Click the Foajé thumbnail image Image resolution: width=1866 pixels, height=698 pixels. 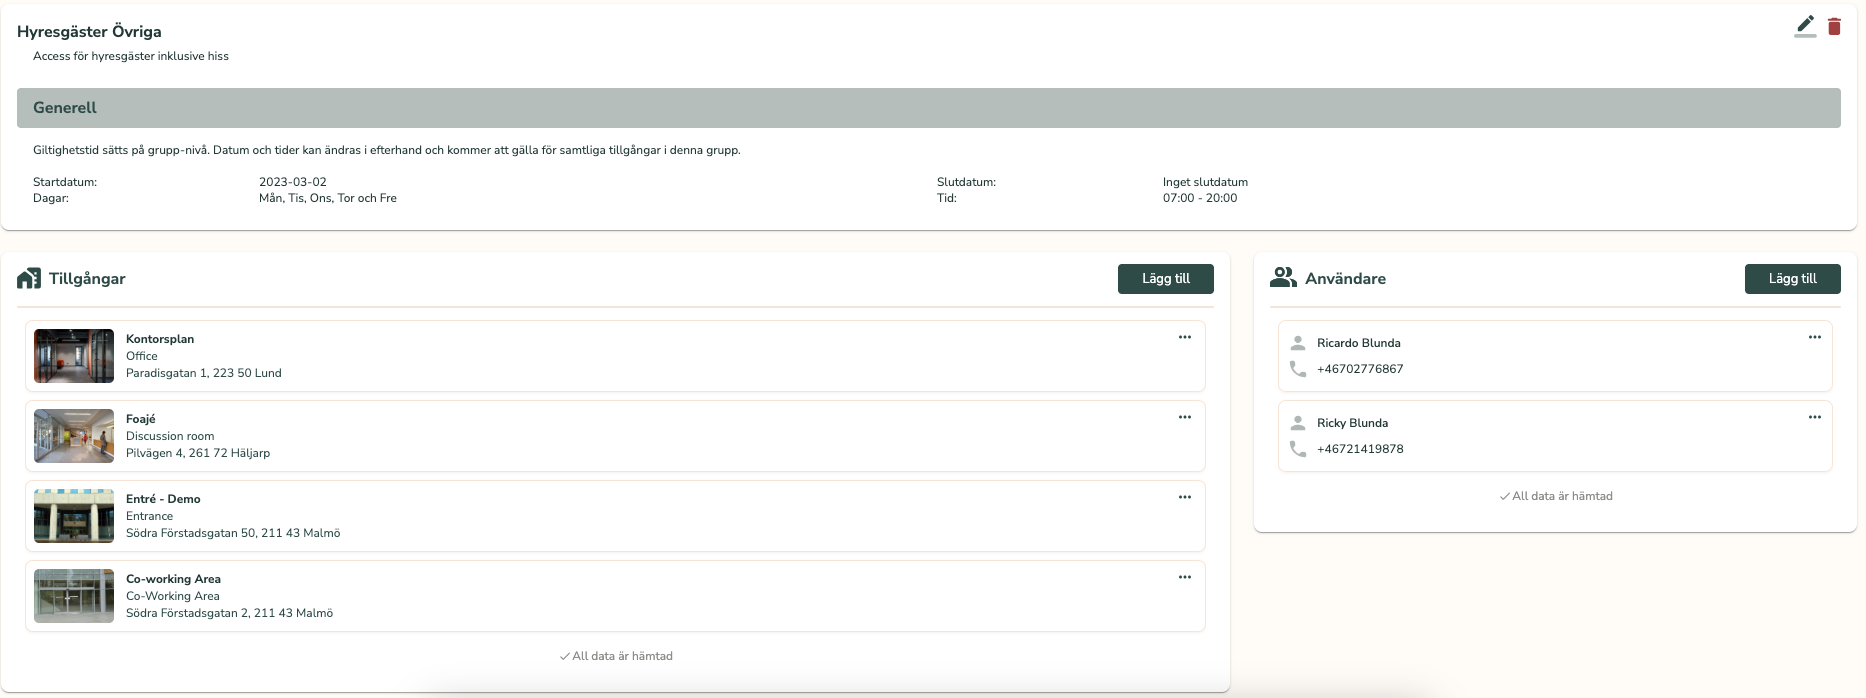[x=74, y=436]
